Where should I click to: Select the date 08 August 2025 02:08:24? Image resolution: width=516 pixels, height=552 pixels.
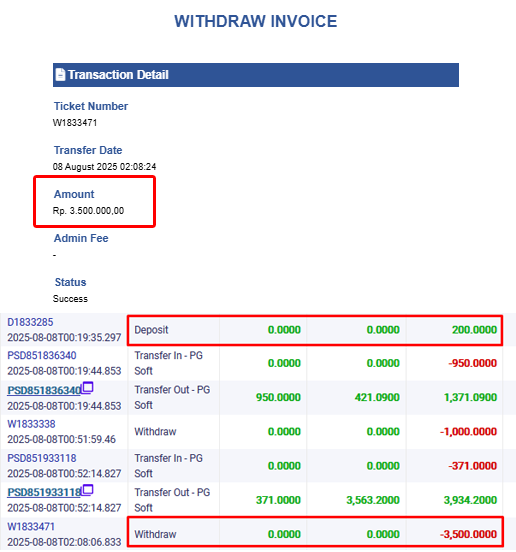(x=105, y=167)
